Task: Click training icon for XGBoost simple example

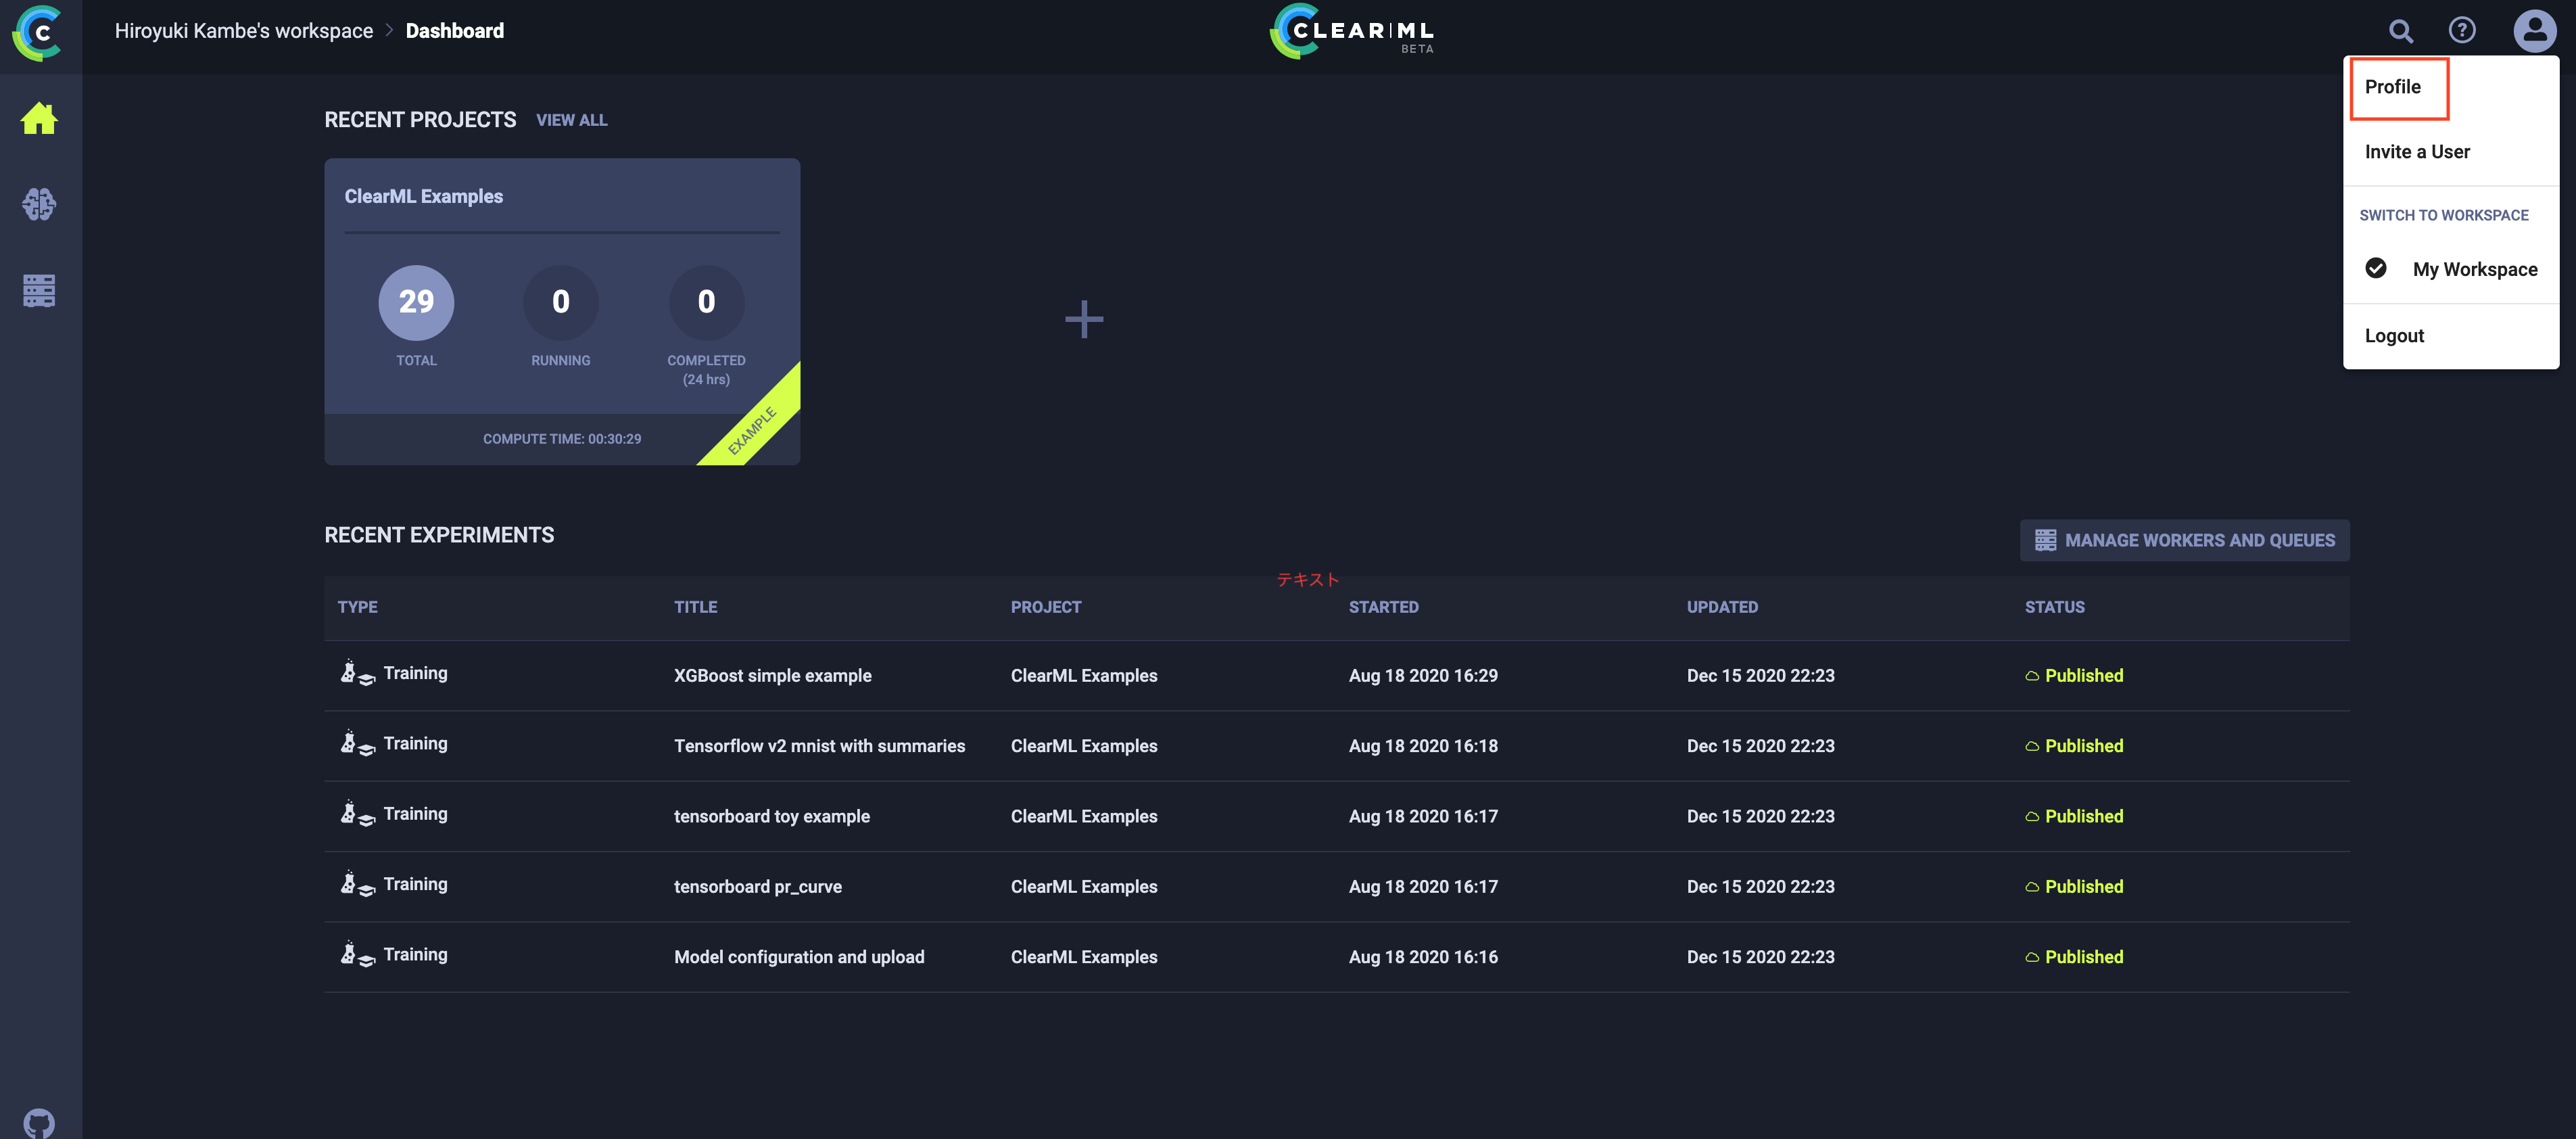Action: tap(357, 673)
